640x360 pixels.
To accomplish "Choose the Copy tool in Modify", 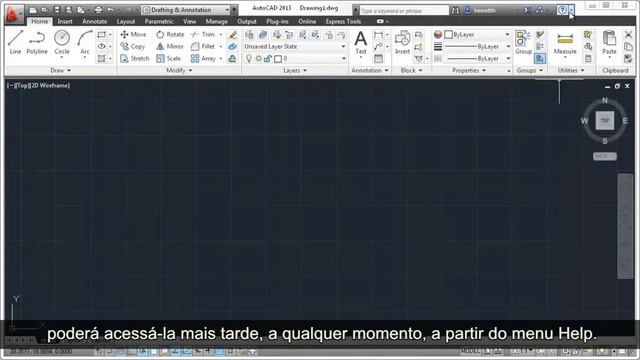I will point(133,47).
